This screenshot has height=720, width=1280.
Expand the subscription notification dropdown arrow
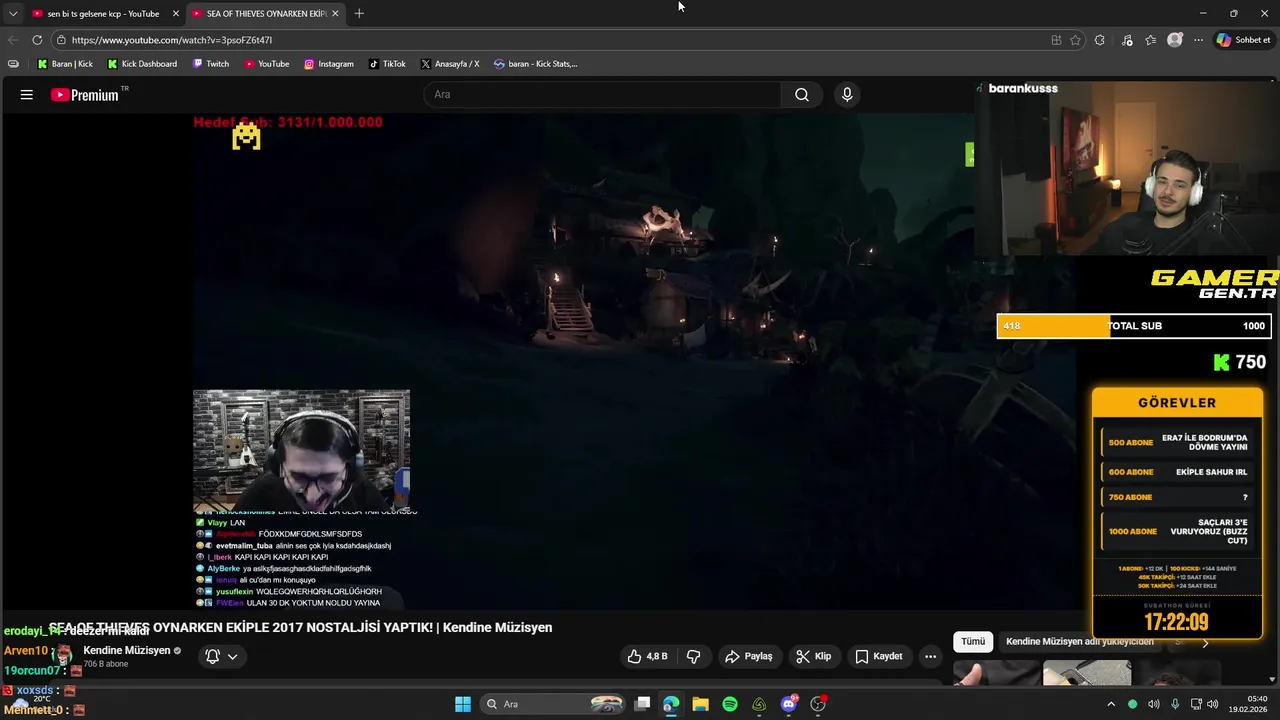tap(232, 656)
